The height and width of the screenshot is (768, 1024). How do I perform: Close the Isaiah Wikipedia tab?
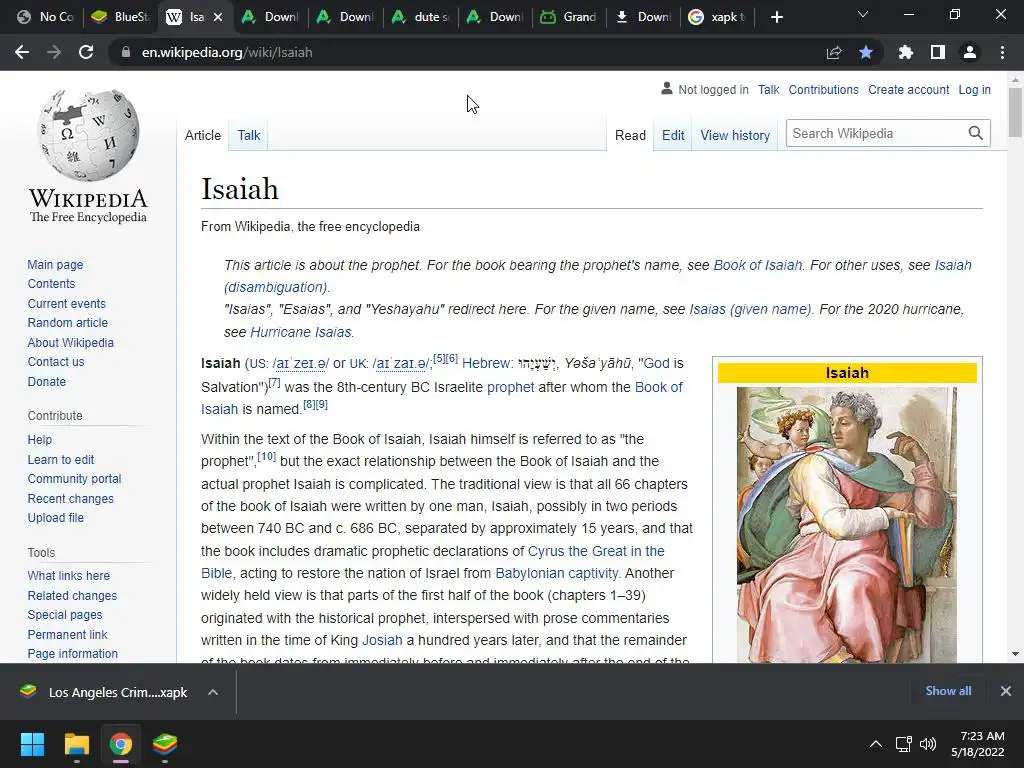[x=218, y=17]
